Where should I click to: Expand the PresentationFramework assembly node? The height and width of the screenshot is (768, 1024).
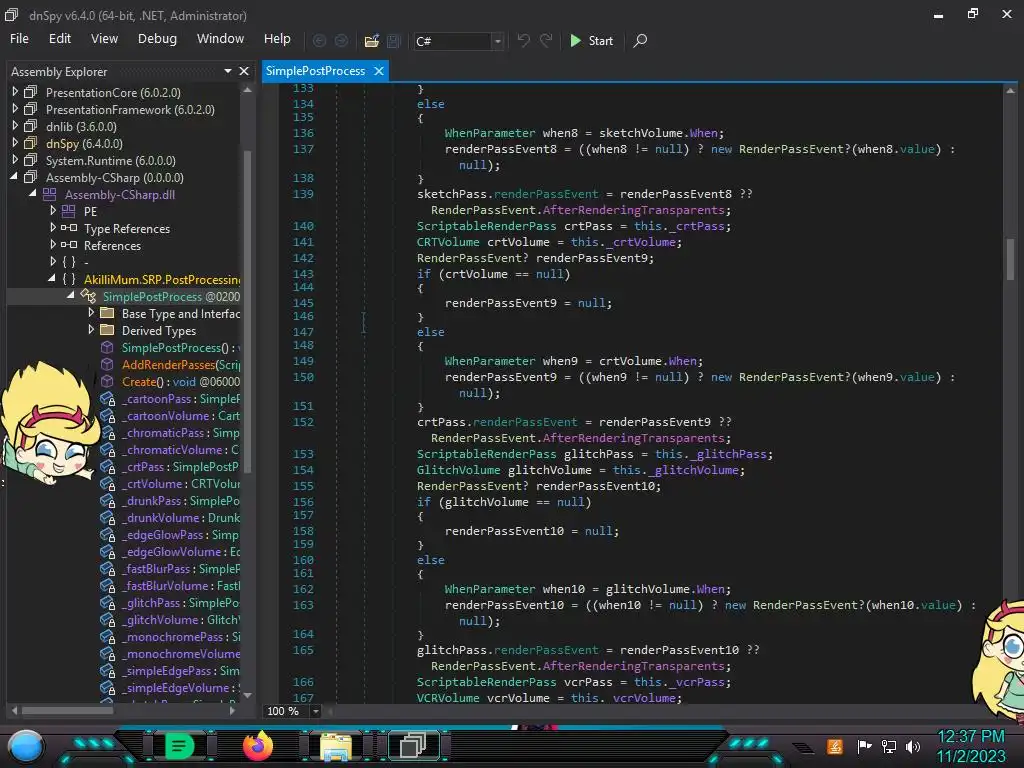tap(15, 109)
